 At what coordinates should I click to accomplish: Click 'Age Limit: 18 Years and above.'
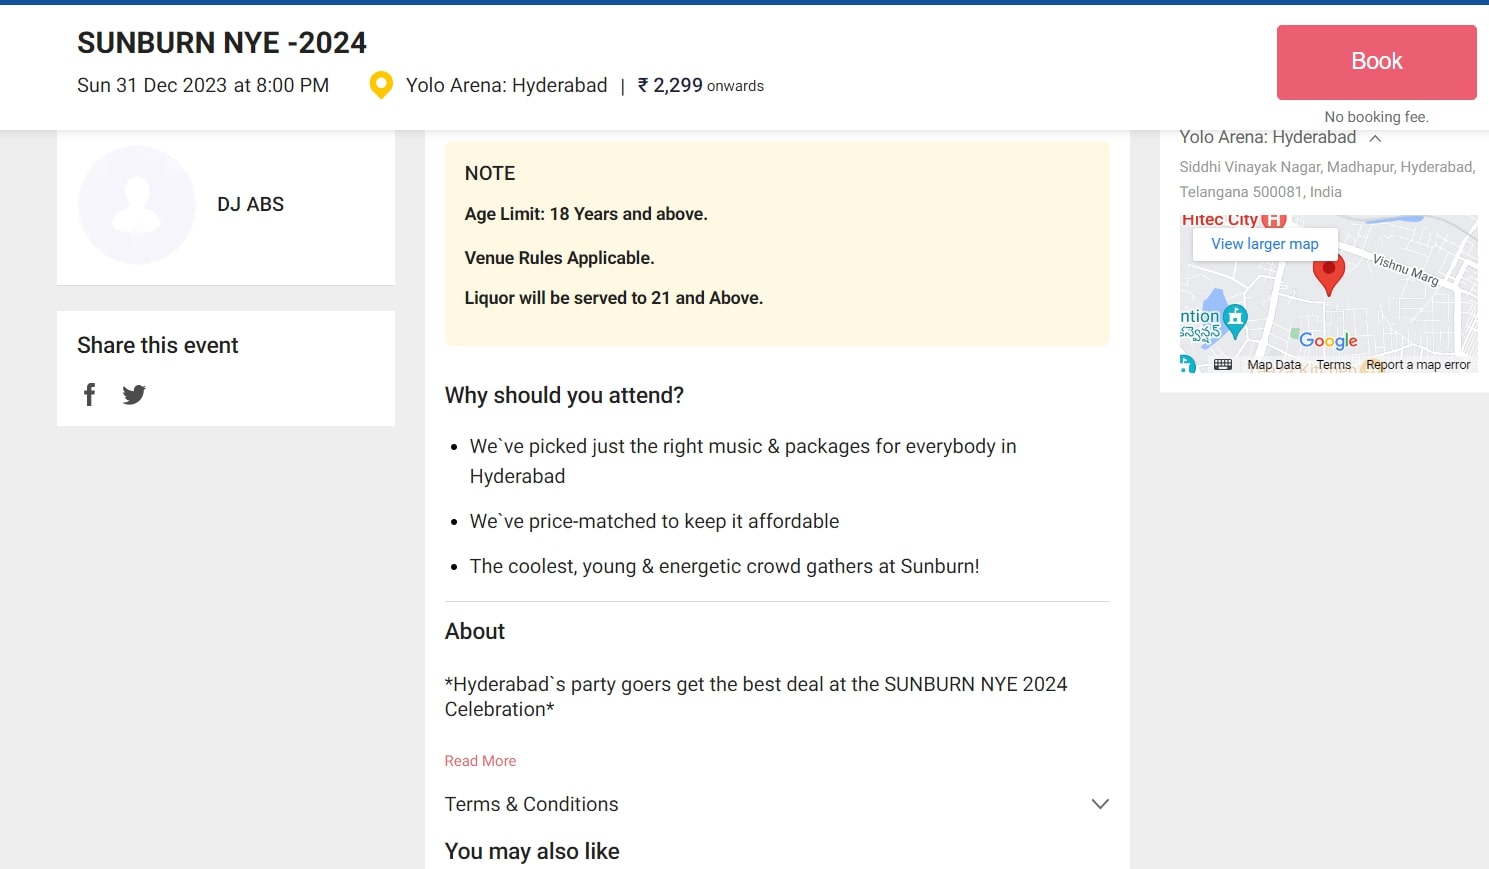(586, 214)
